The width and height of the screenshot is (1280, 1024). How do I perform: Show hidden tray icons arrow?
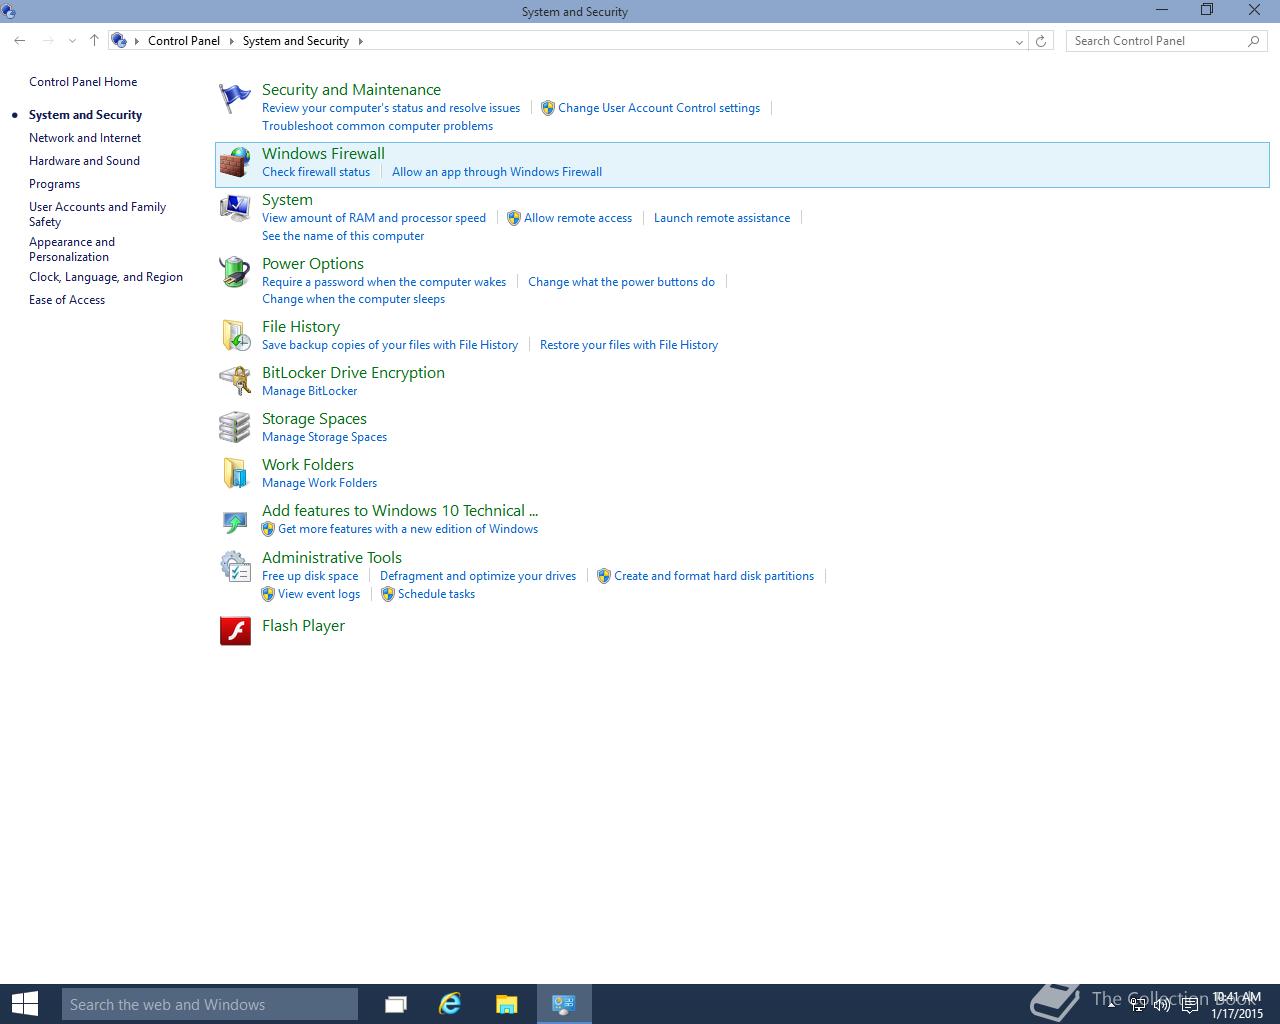(x=1111, y=1005)
